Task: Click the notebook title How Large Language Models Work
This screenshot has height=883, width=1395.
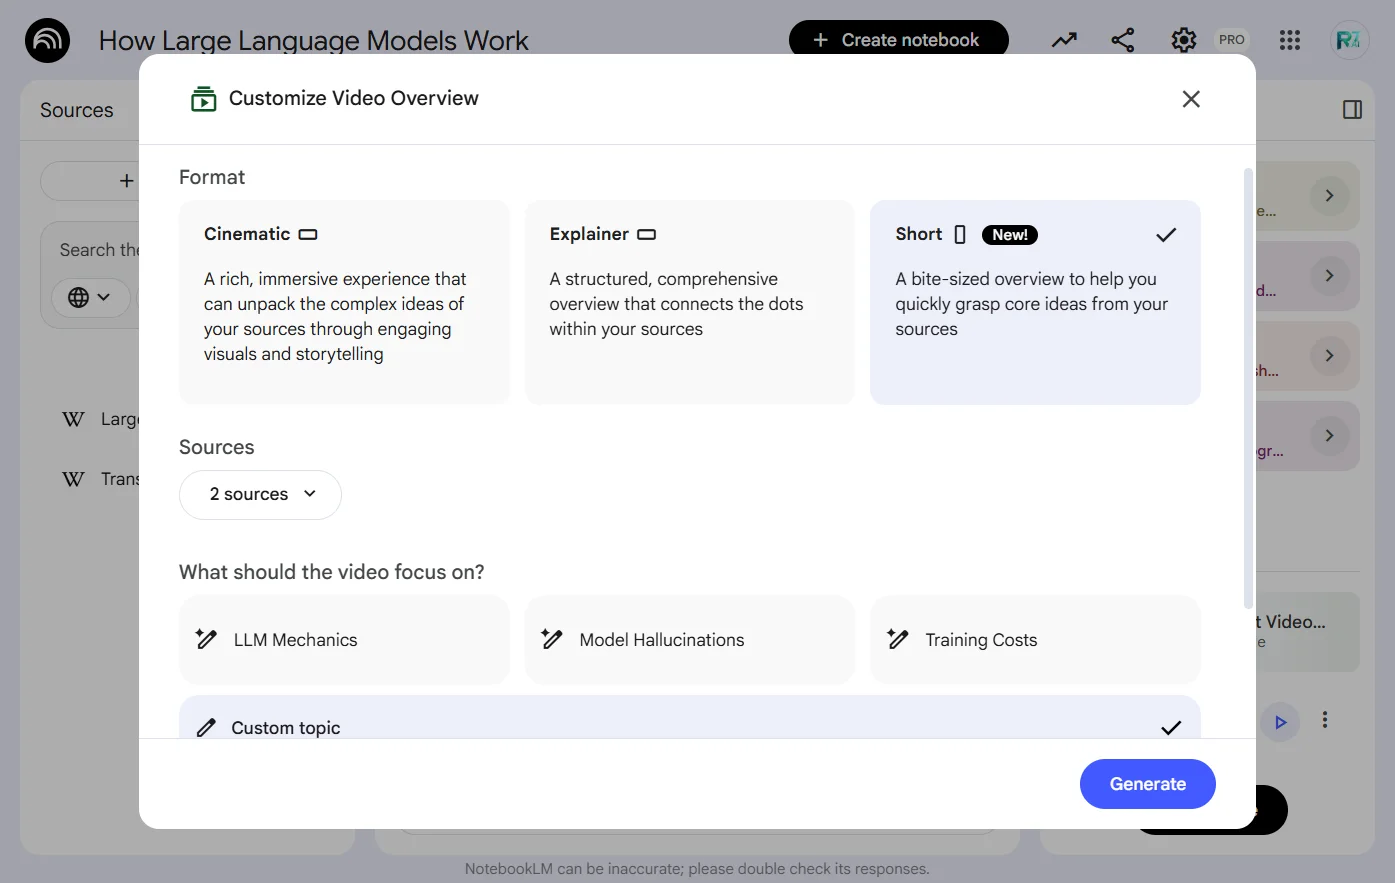Action: click(x=313, y=40)
